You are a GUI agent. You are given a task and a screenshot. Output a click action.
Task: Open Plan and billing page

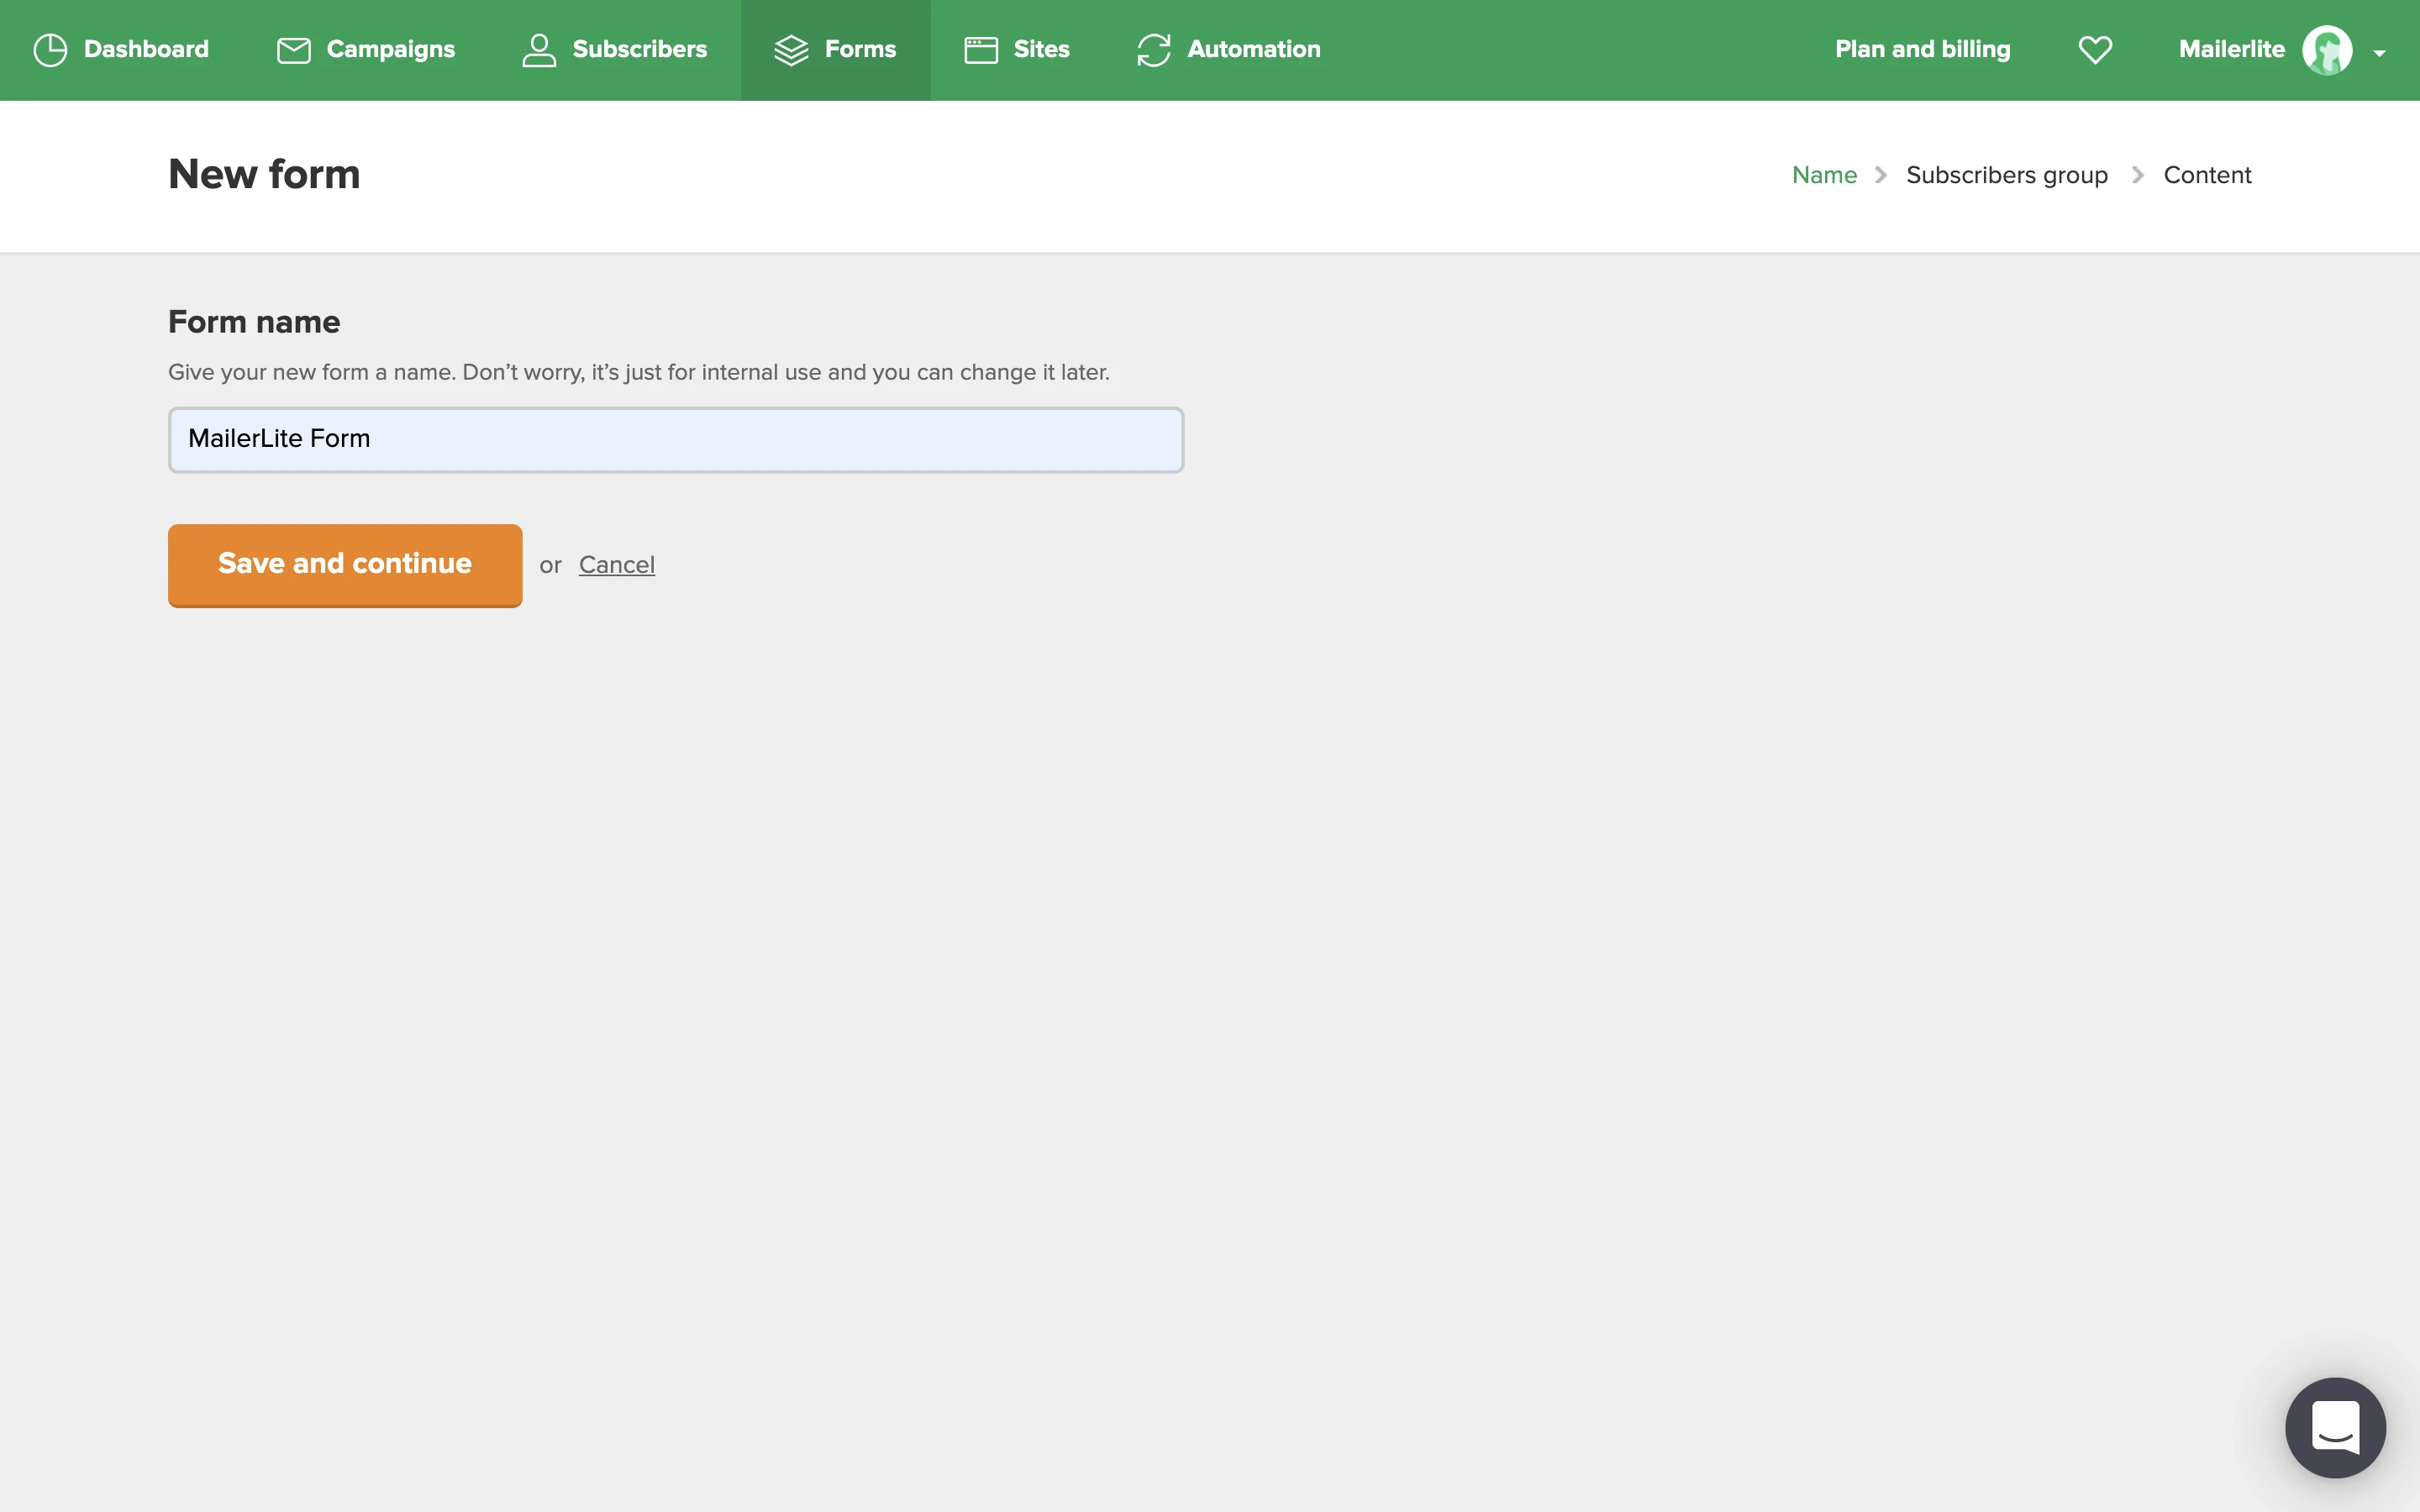(x=1922, y=50)
